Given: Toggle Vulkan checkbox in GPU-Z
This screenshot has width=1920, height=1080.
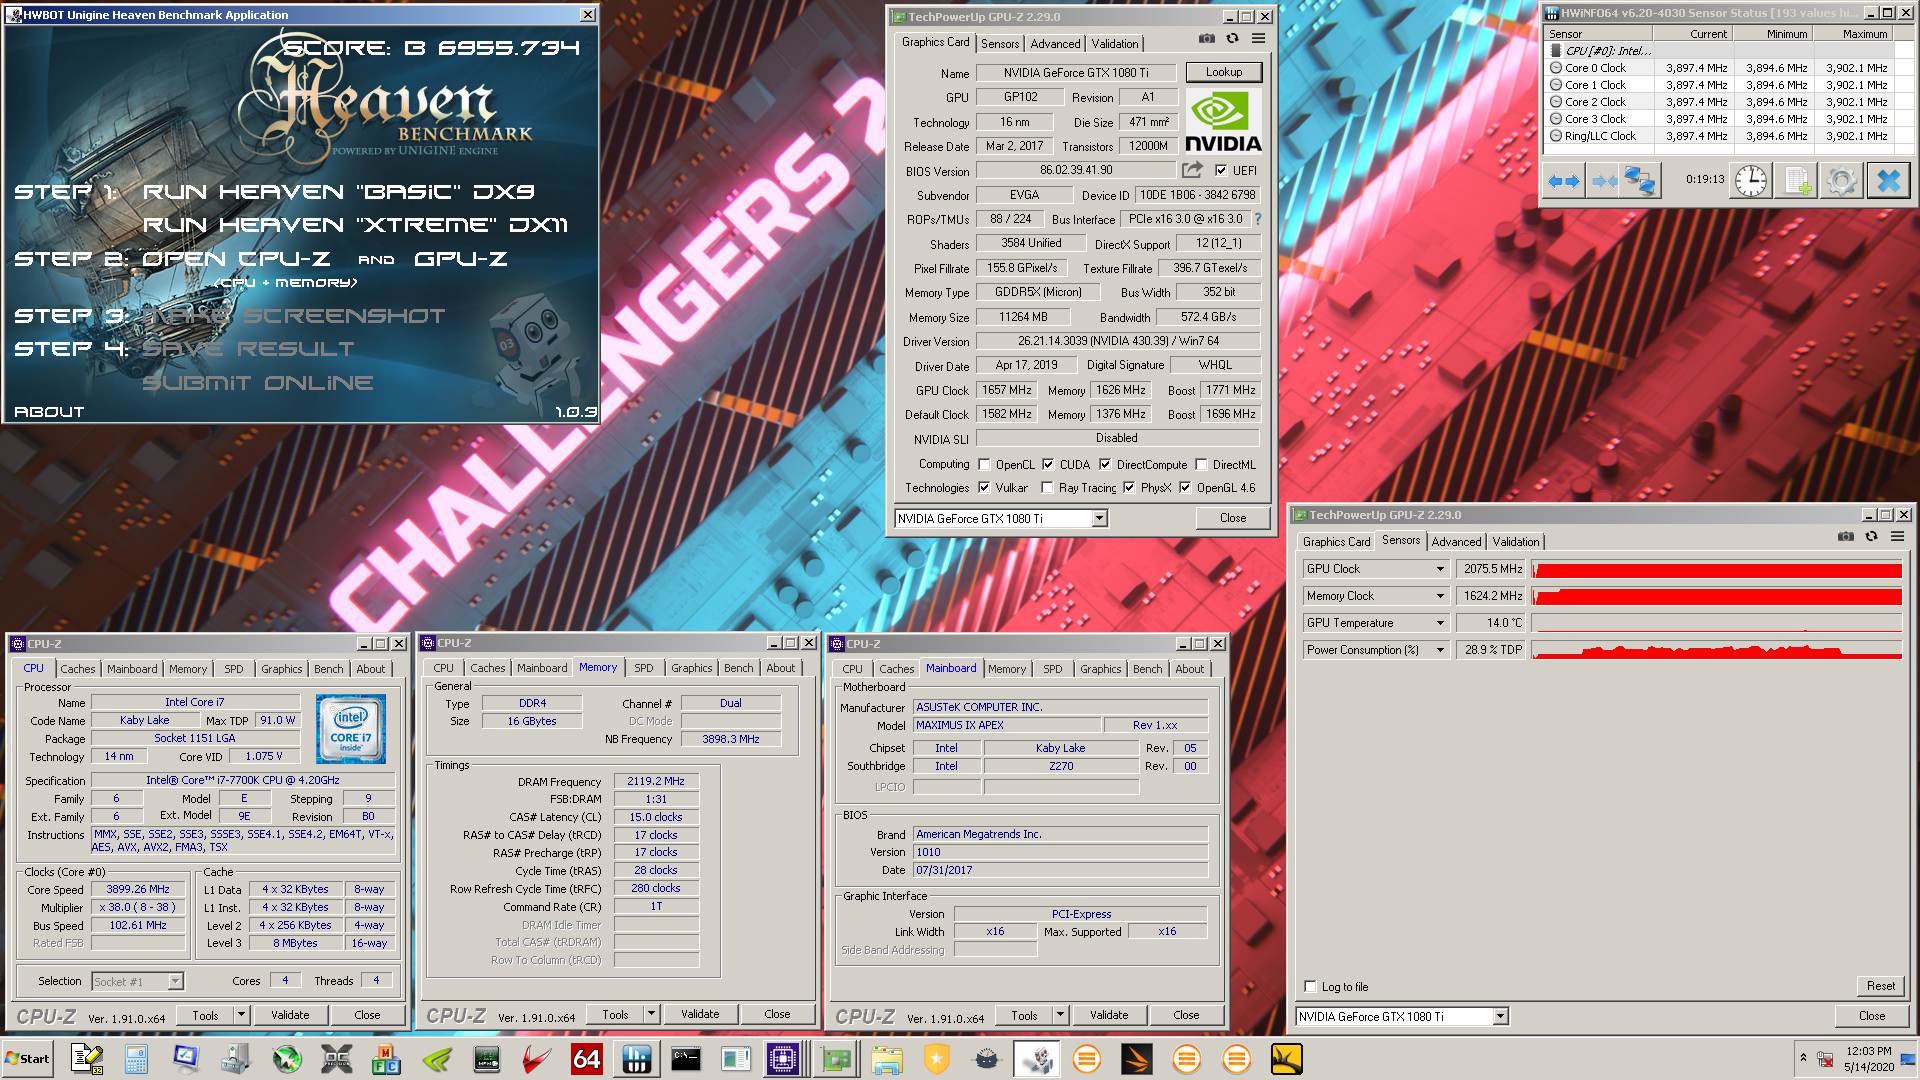Looking at the screenshot, I should coord(984,488).
